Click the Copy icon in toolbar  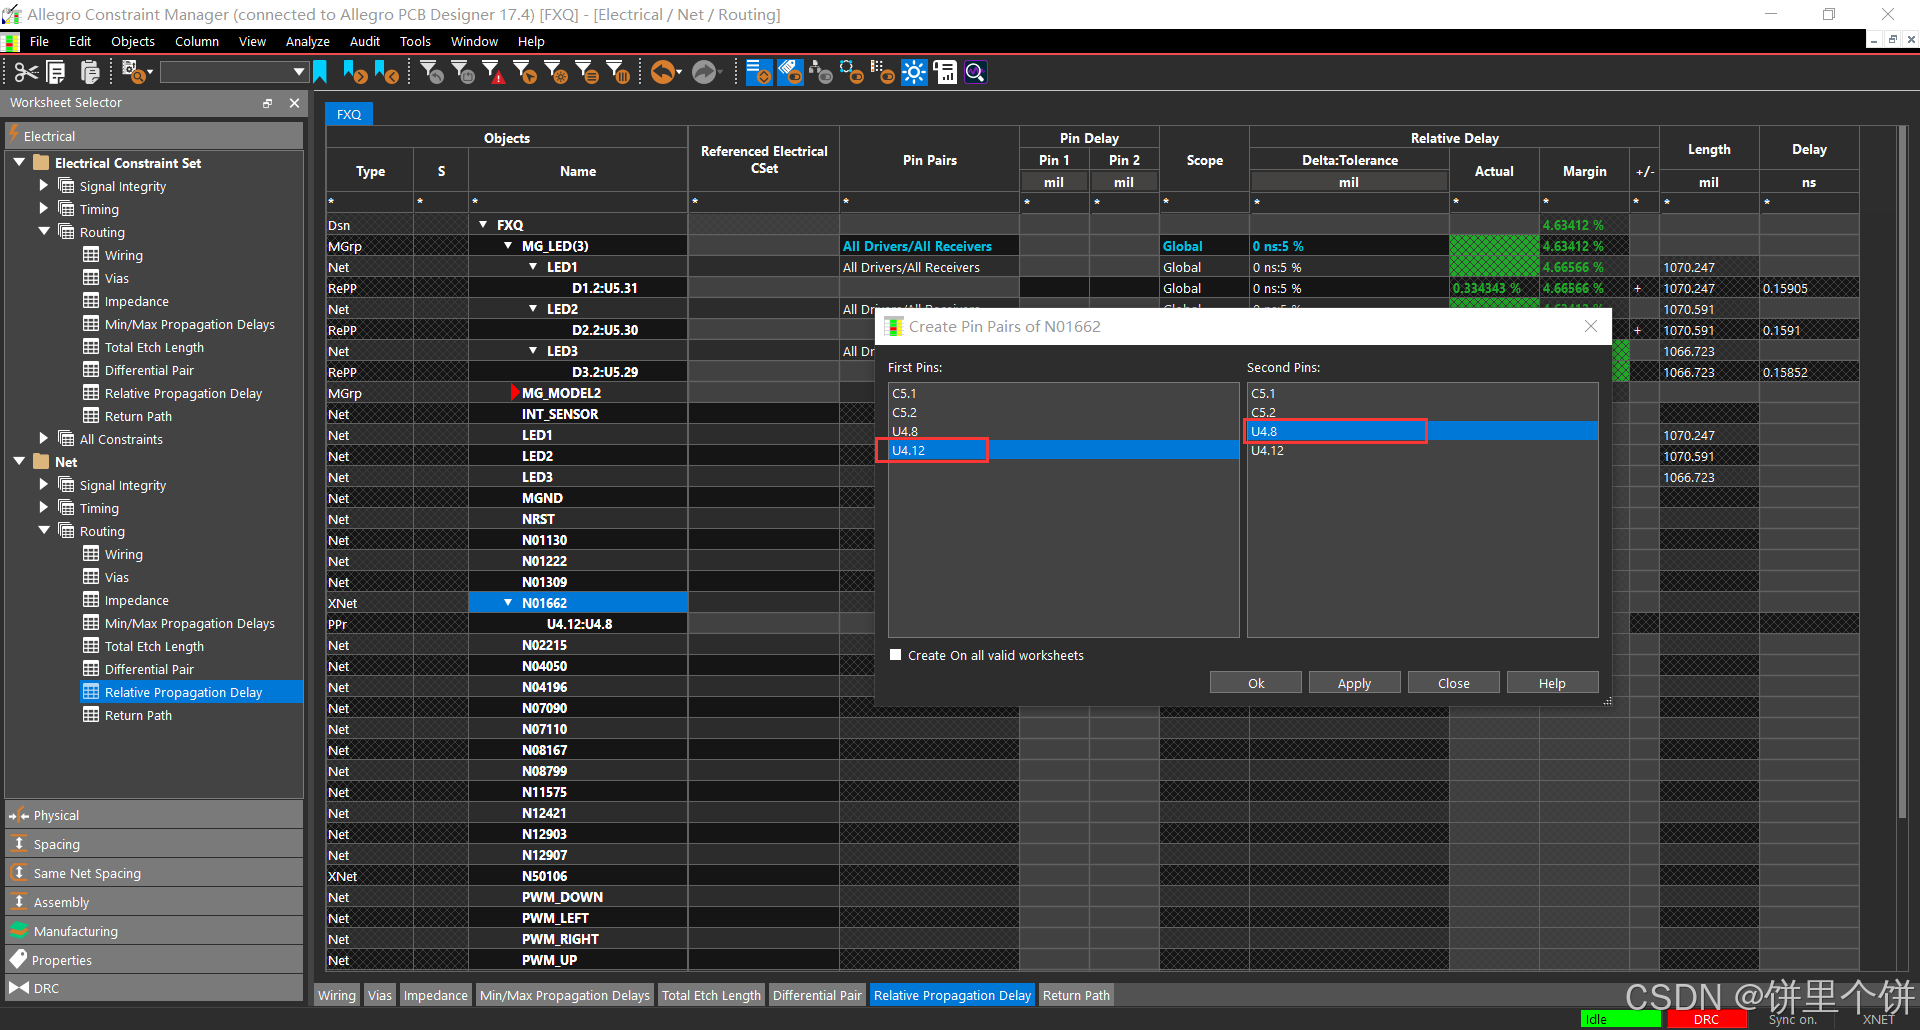[57, 72]
